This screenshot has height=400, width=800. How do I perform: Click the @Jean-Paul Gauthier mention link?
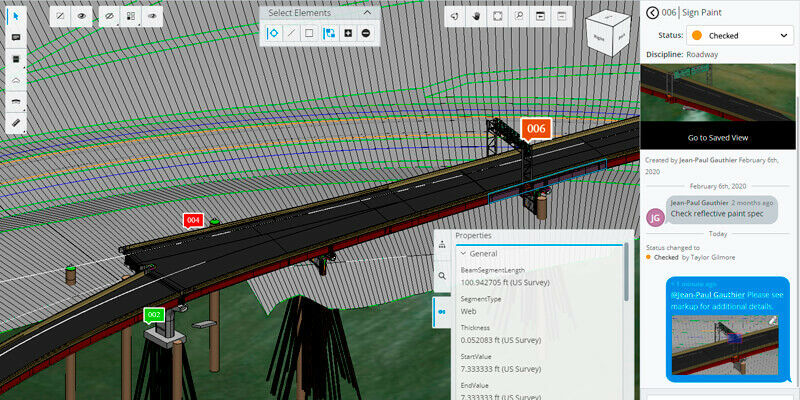tap(708, 295)
